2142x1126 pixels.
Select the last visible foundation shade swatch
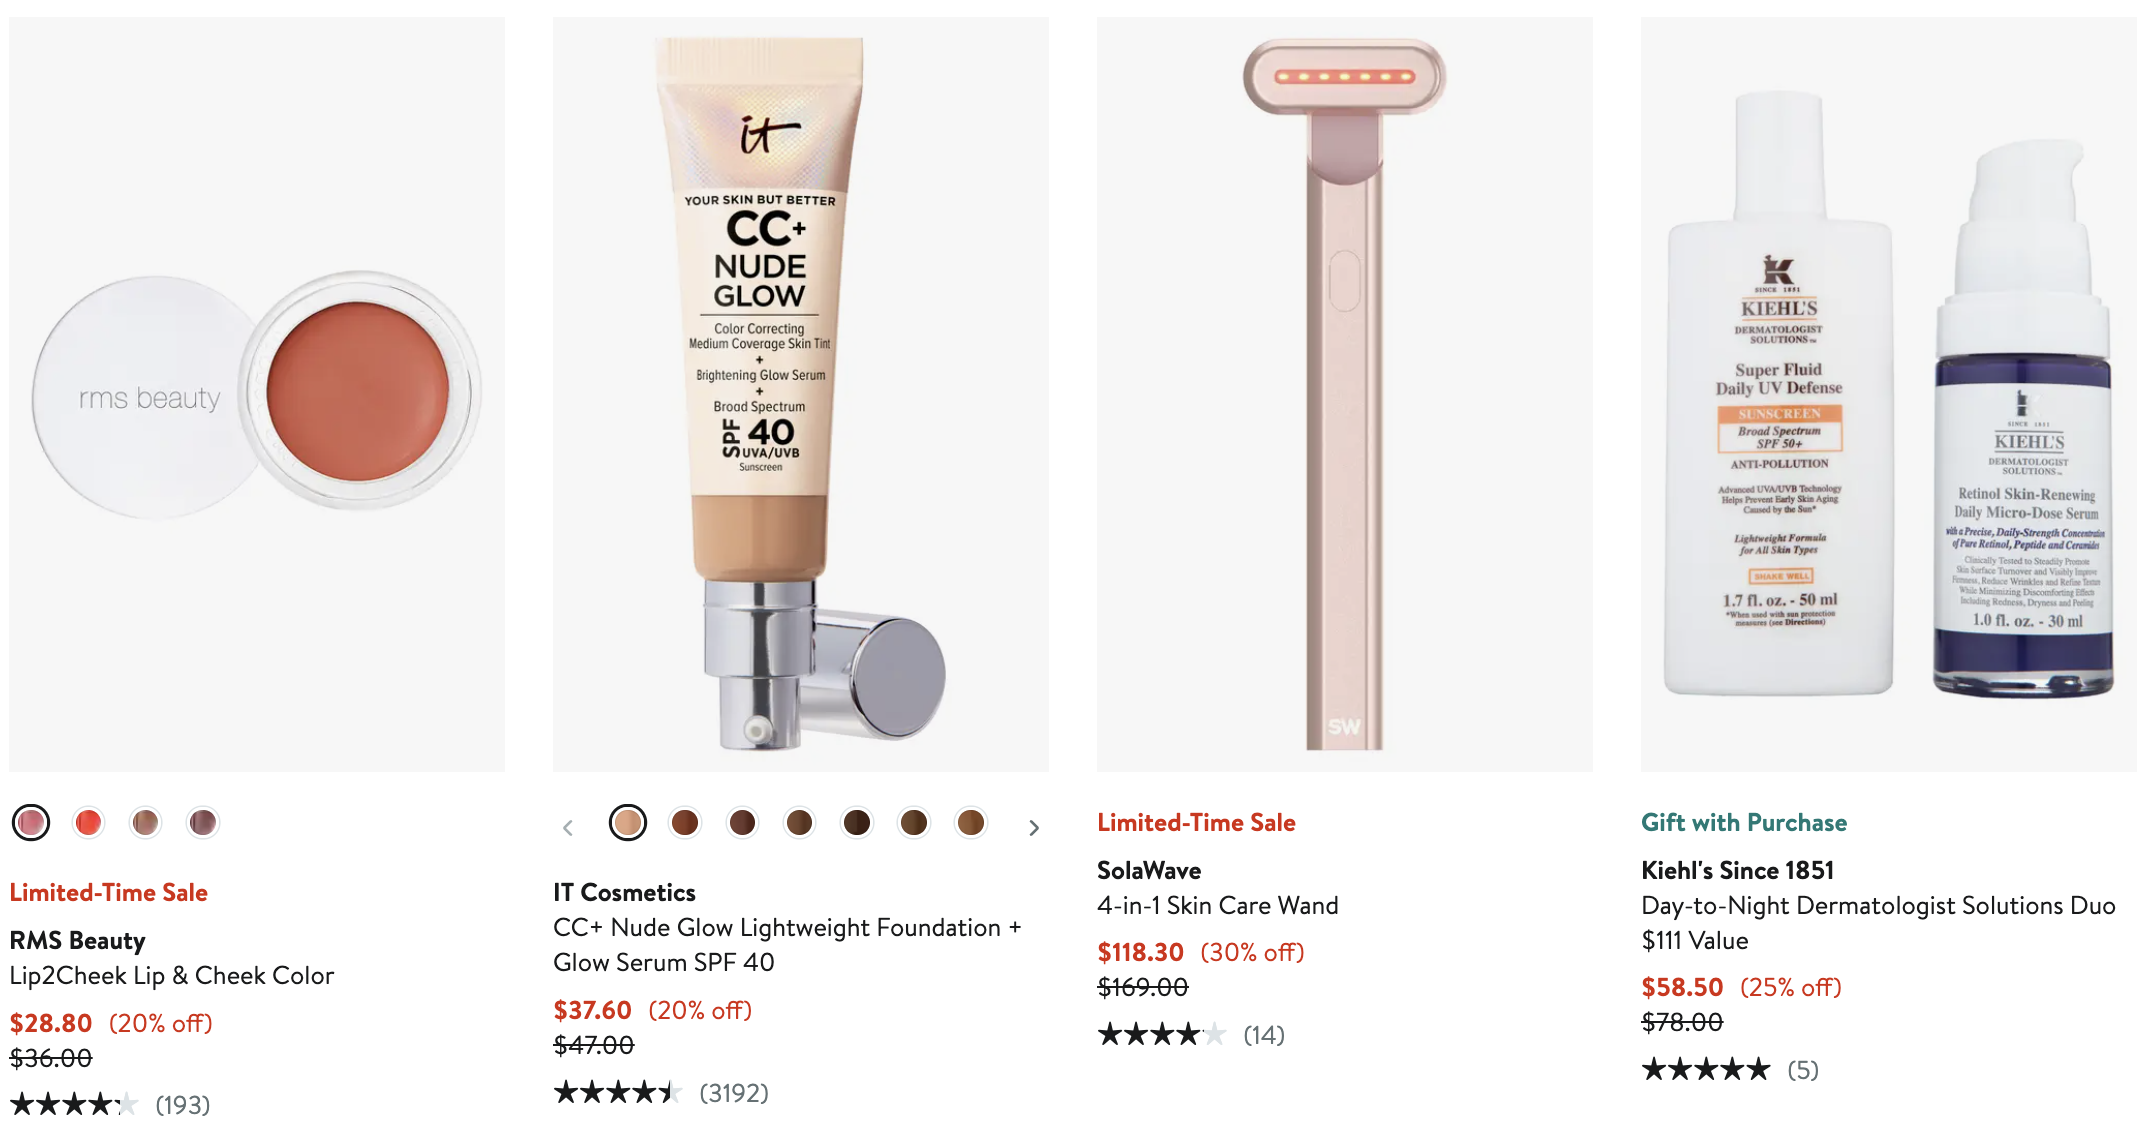pyautogui.click(x=971, y=823)
